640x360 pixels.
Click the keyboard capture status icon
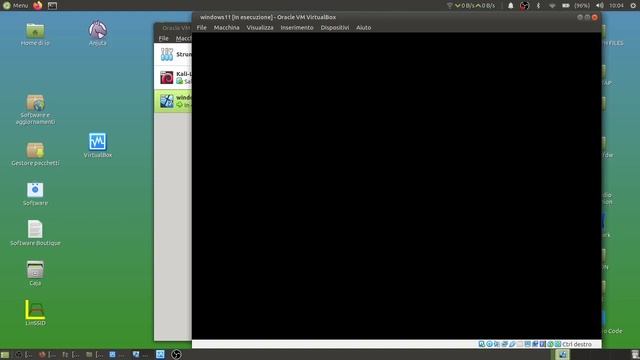tap(558, 344)
